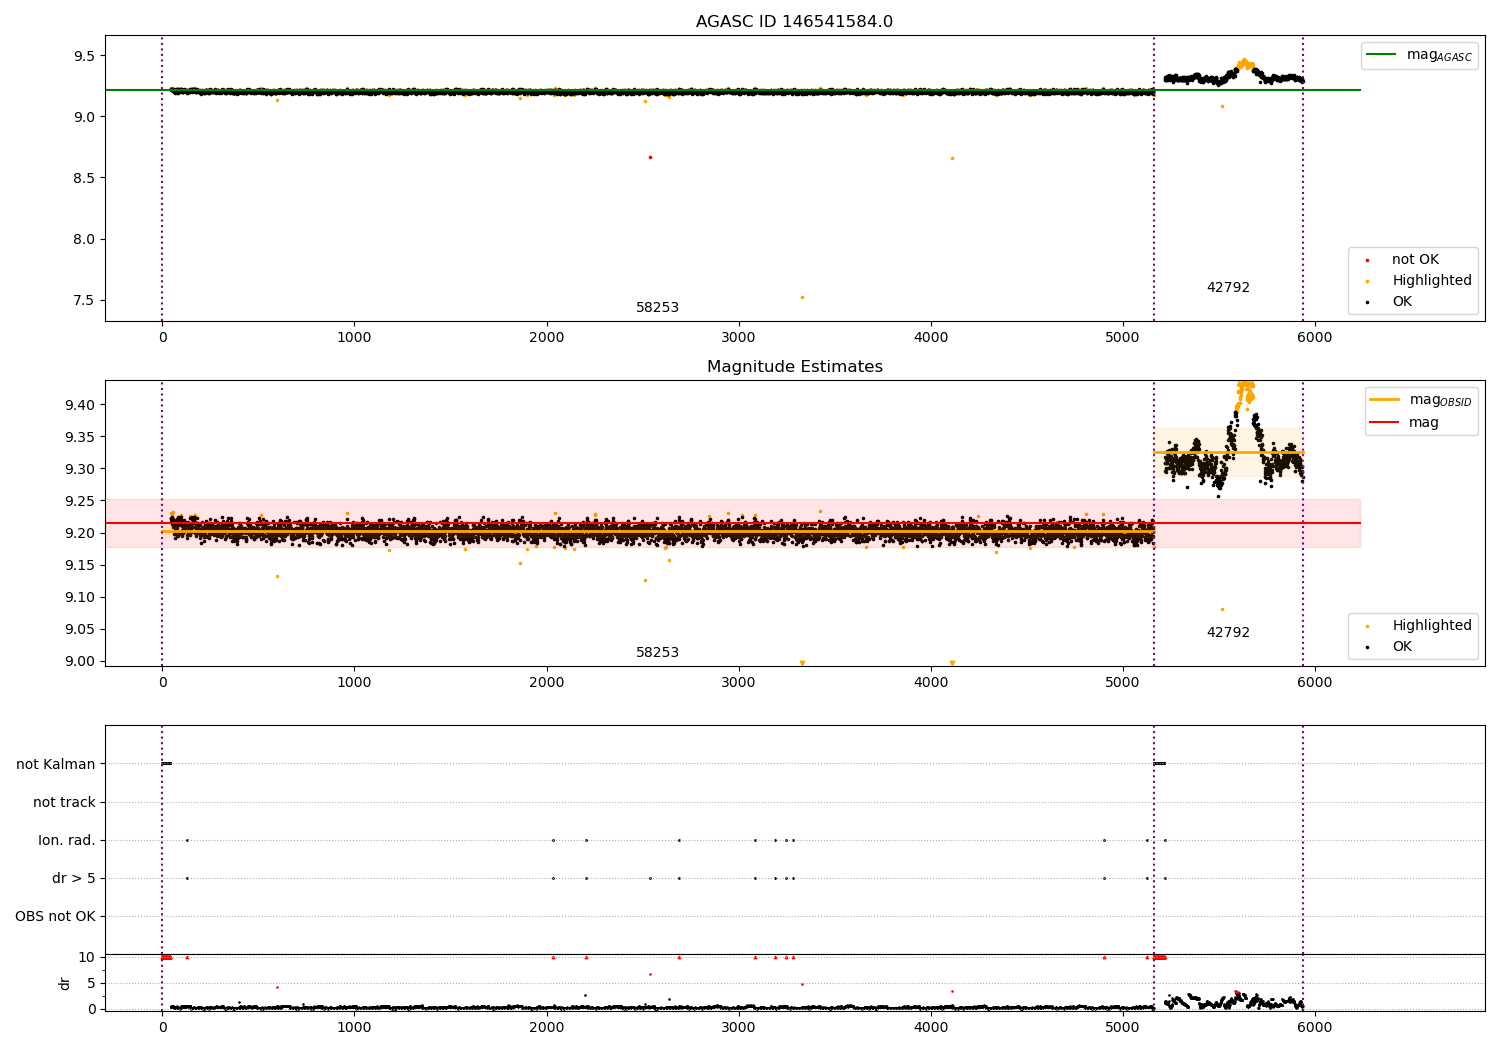Viewport: 1500px width, 1050px height.
Task: Click the orange mag OBSID legend line
Action: pyautogui.click(x=1385, y=400)
